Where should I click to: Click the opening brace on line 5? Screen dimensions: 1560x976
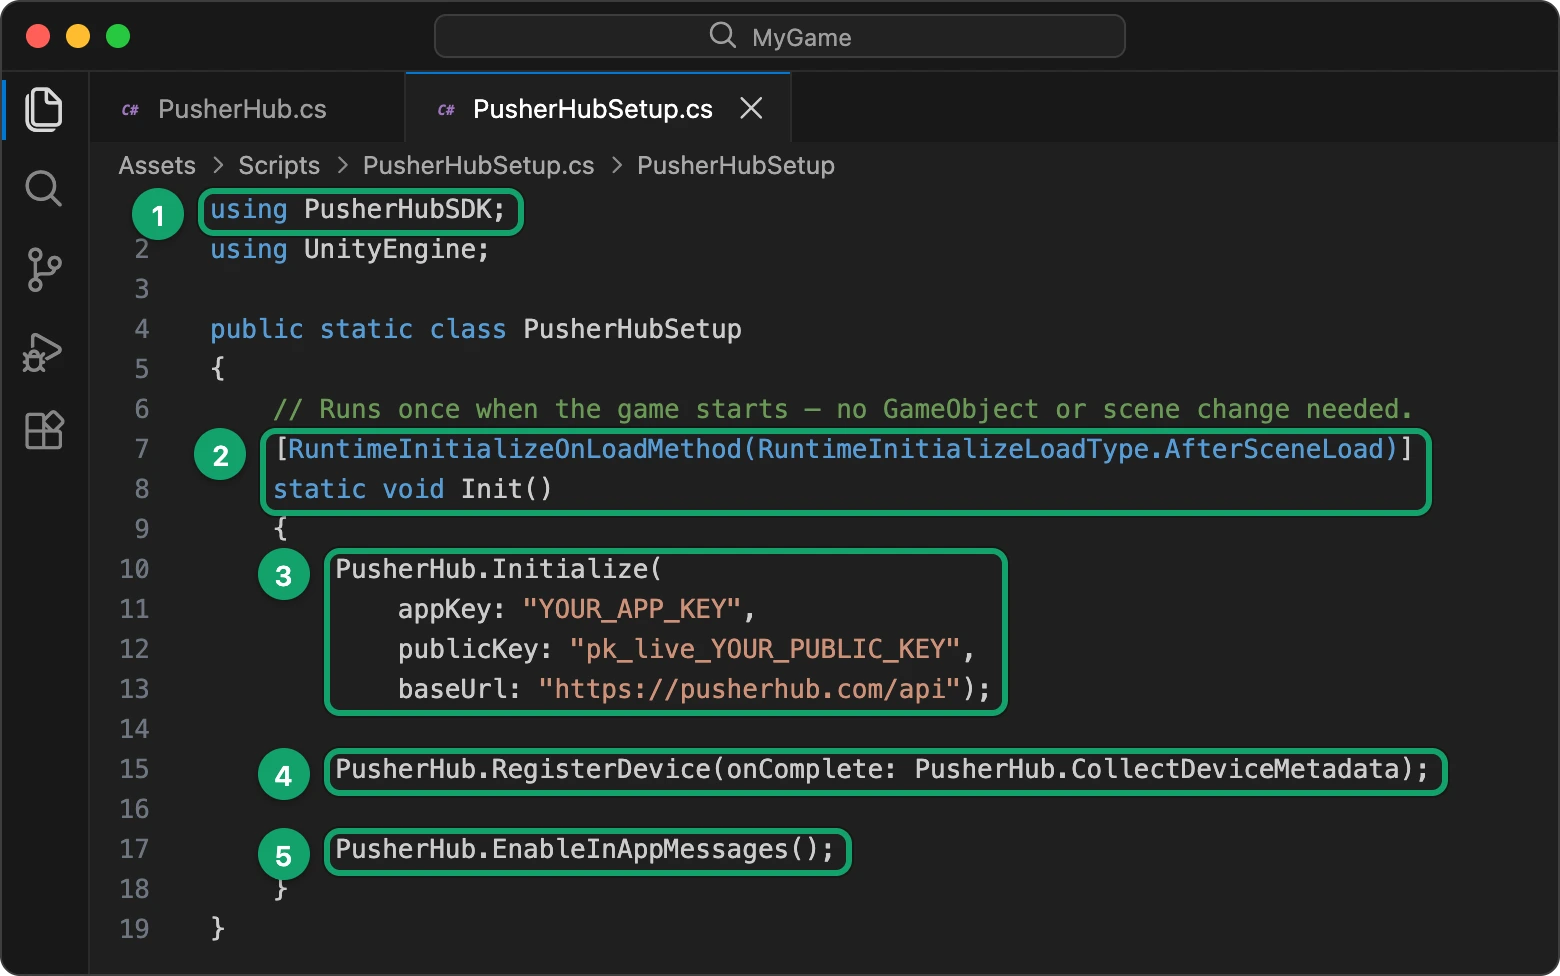click(218, 369)
